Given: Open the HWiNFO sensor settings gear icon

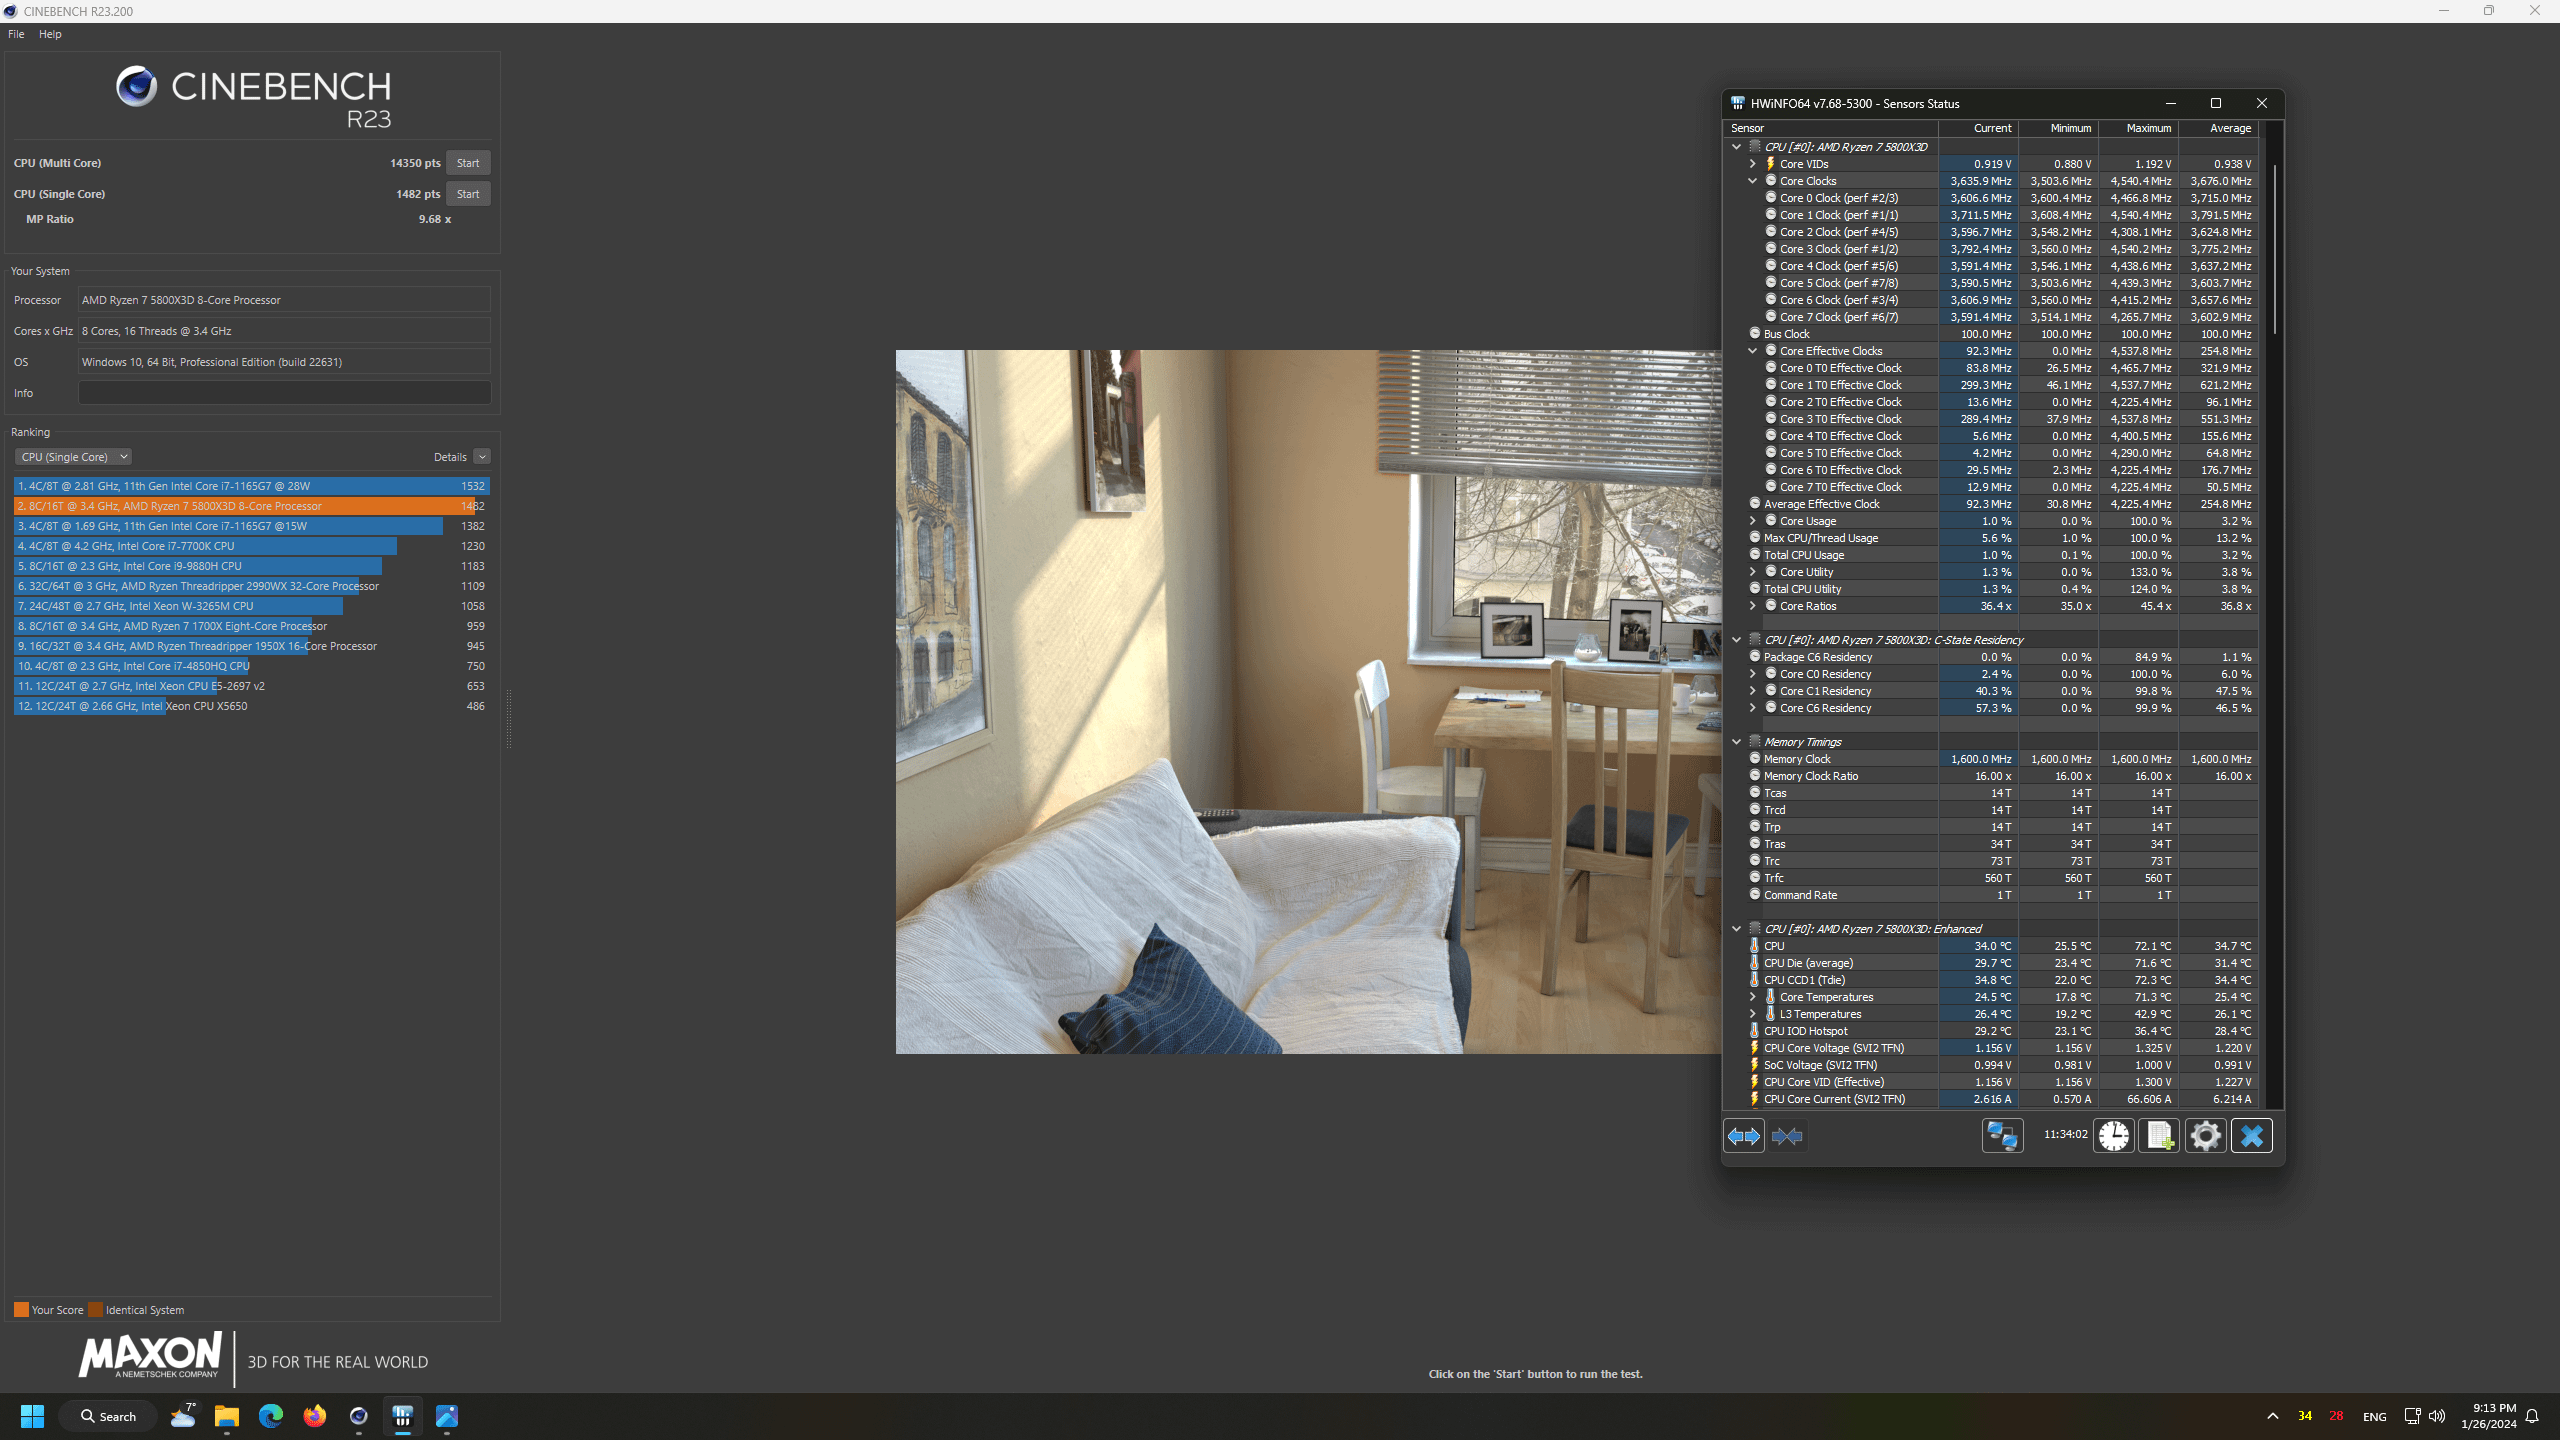Looking at the screenshot, I should 2205,1136.
